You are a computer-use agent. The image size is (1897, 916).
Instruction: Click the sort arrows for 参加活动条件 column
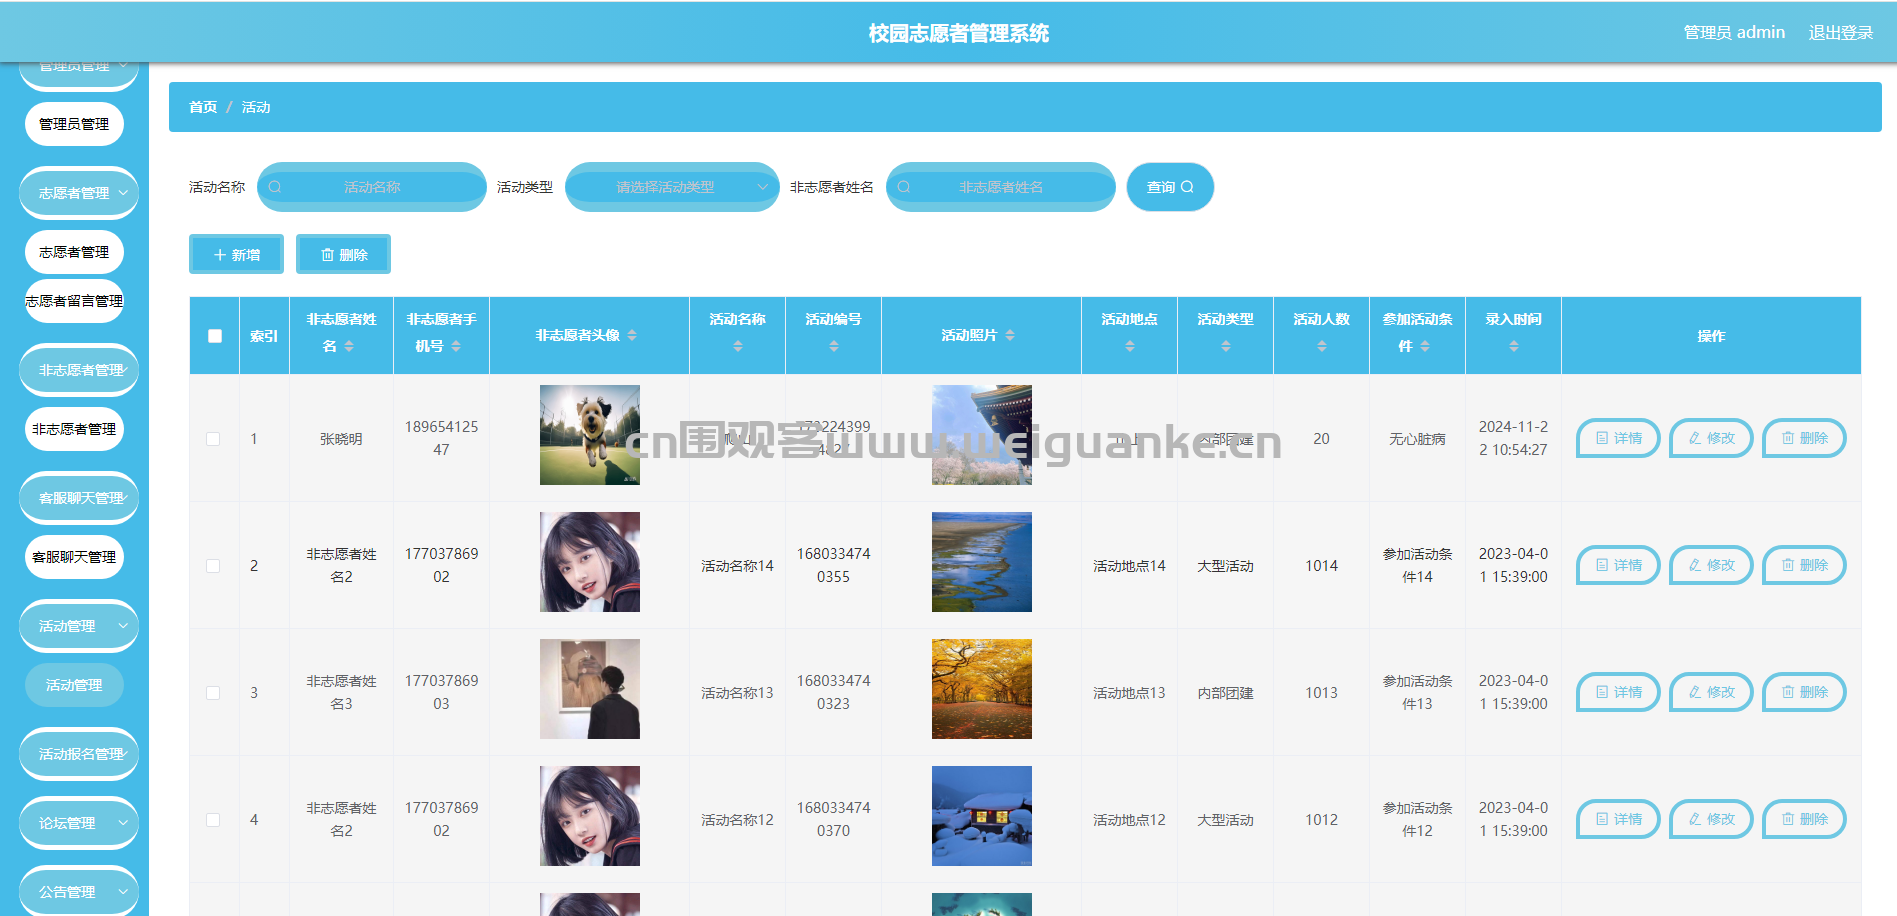pyautogui.click(x=1425, y=346)
